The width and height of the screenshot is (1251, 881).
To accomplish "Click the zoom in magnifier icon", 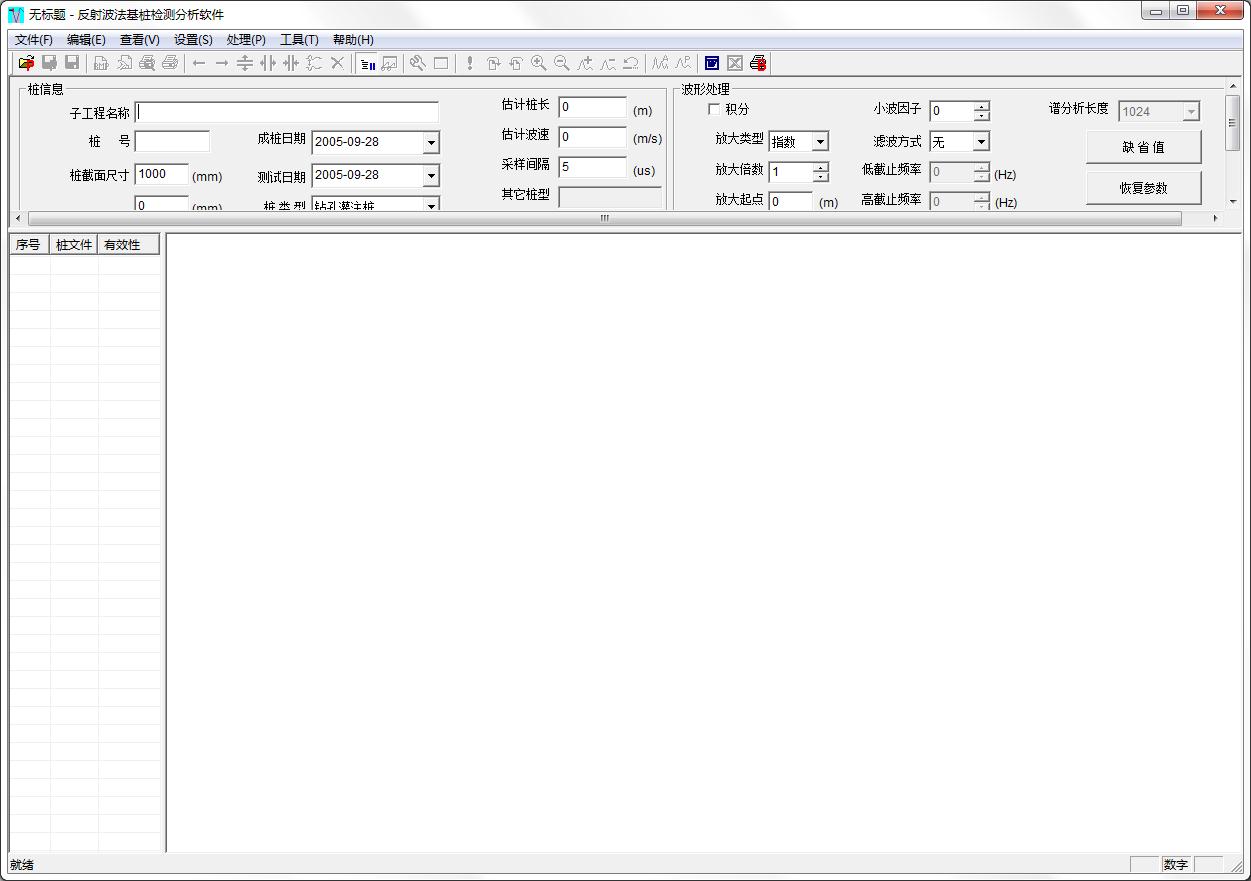I will (538, 63).
